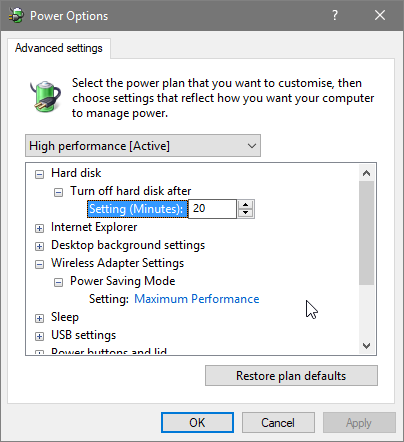This screenshot has height=442, width=404.
Task: Click Restore plan defaults button
Action: pyautogui.click(x=291, y=376)
